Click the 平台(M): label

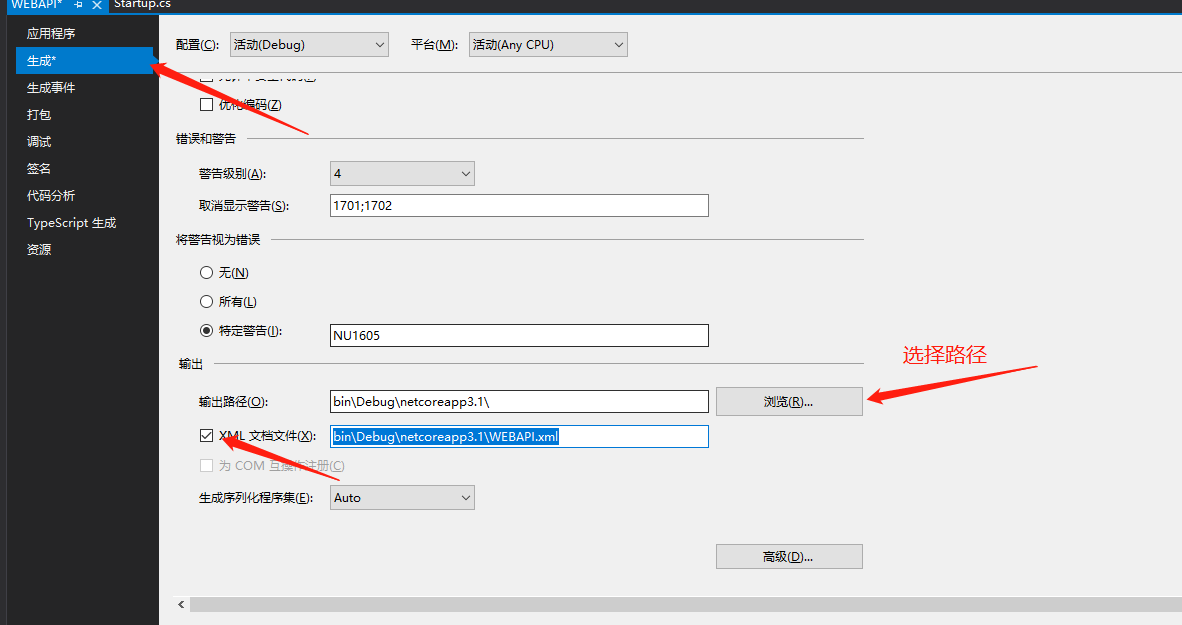click(434, 44)
